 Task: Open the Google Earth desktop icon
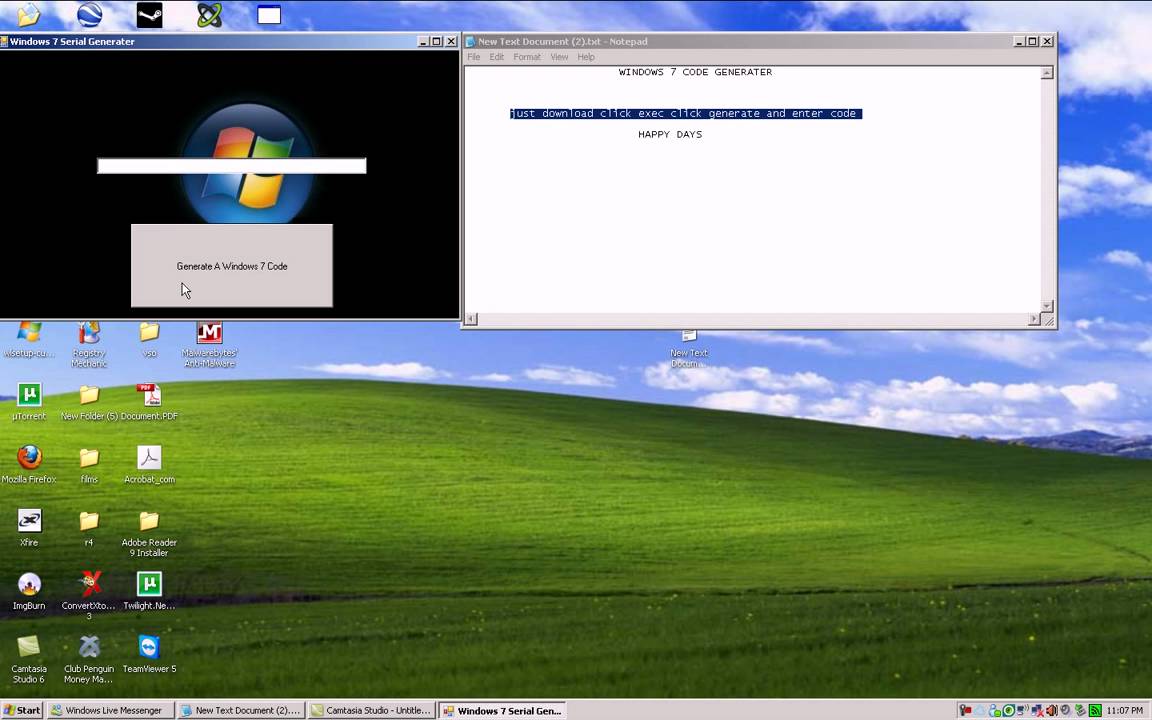(x=90, y=15)
